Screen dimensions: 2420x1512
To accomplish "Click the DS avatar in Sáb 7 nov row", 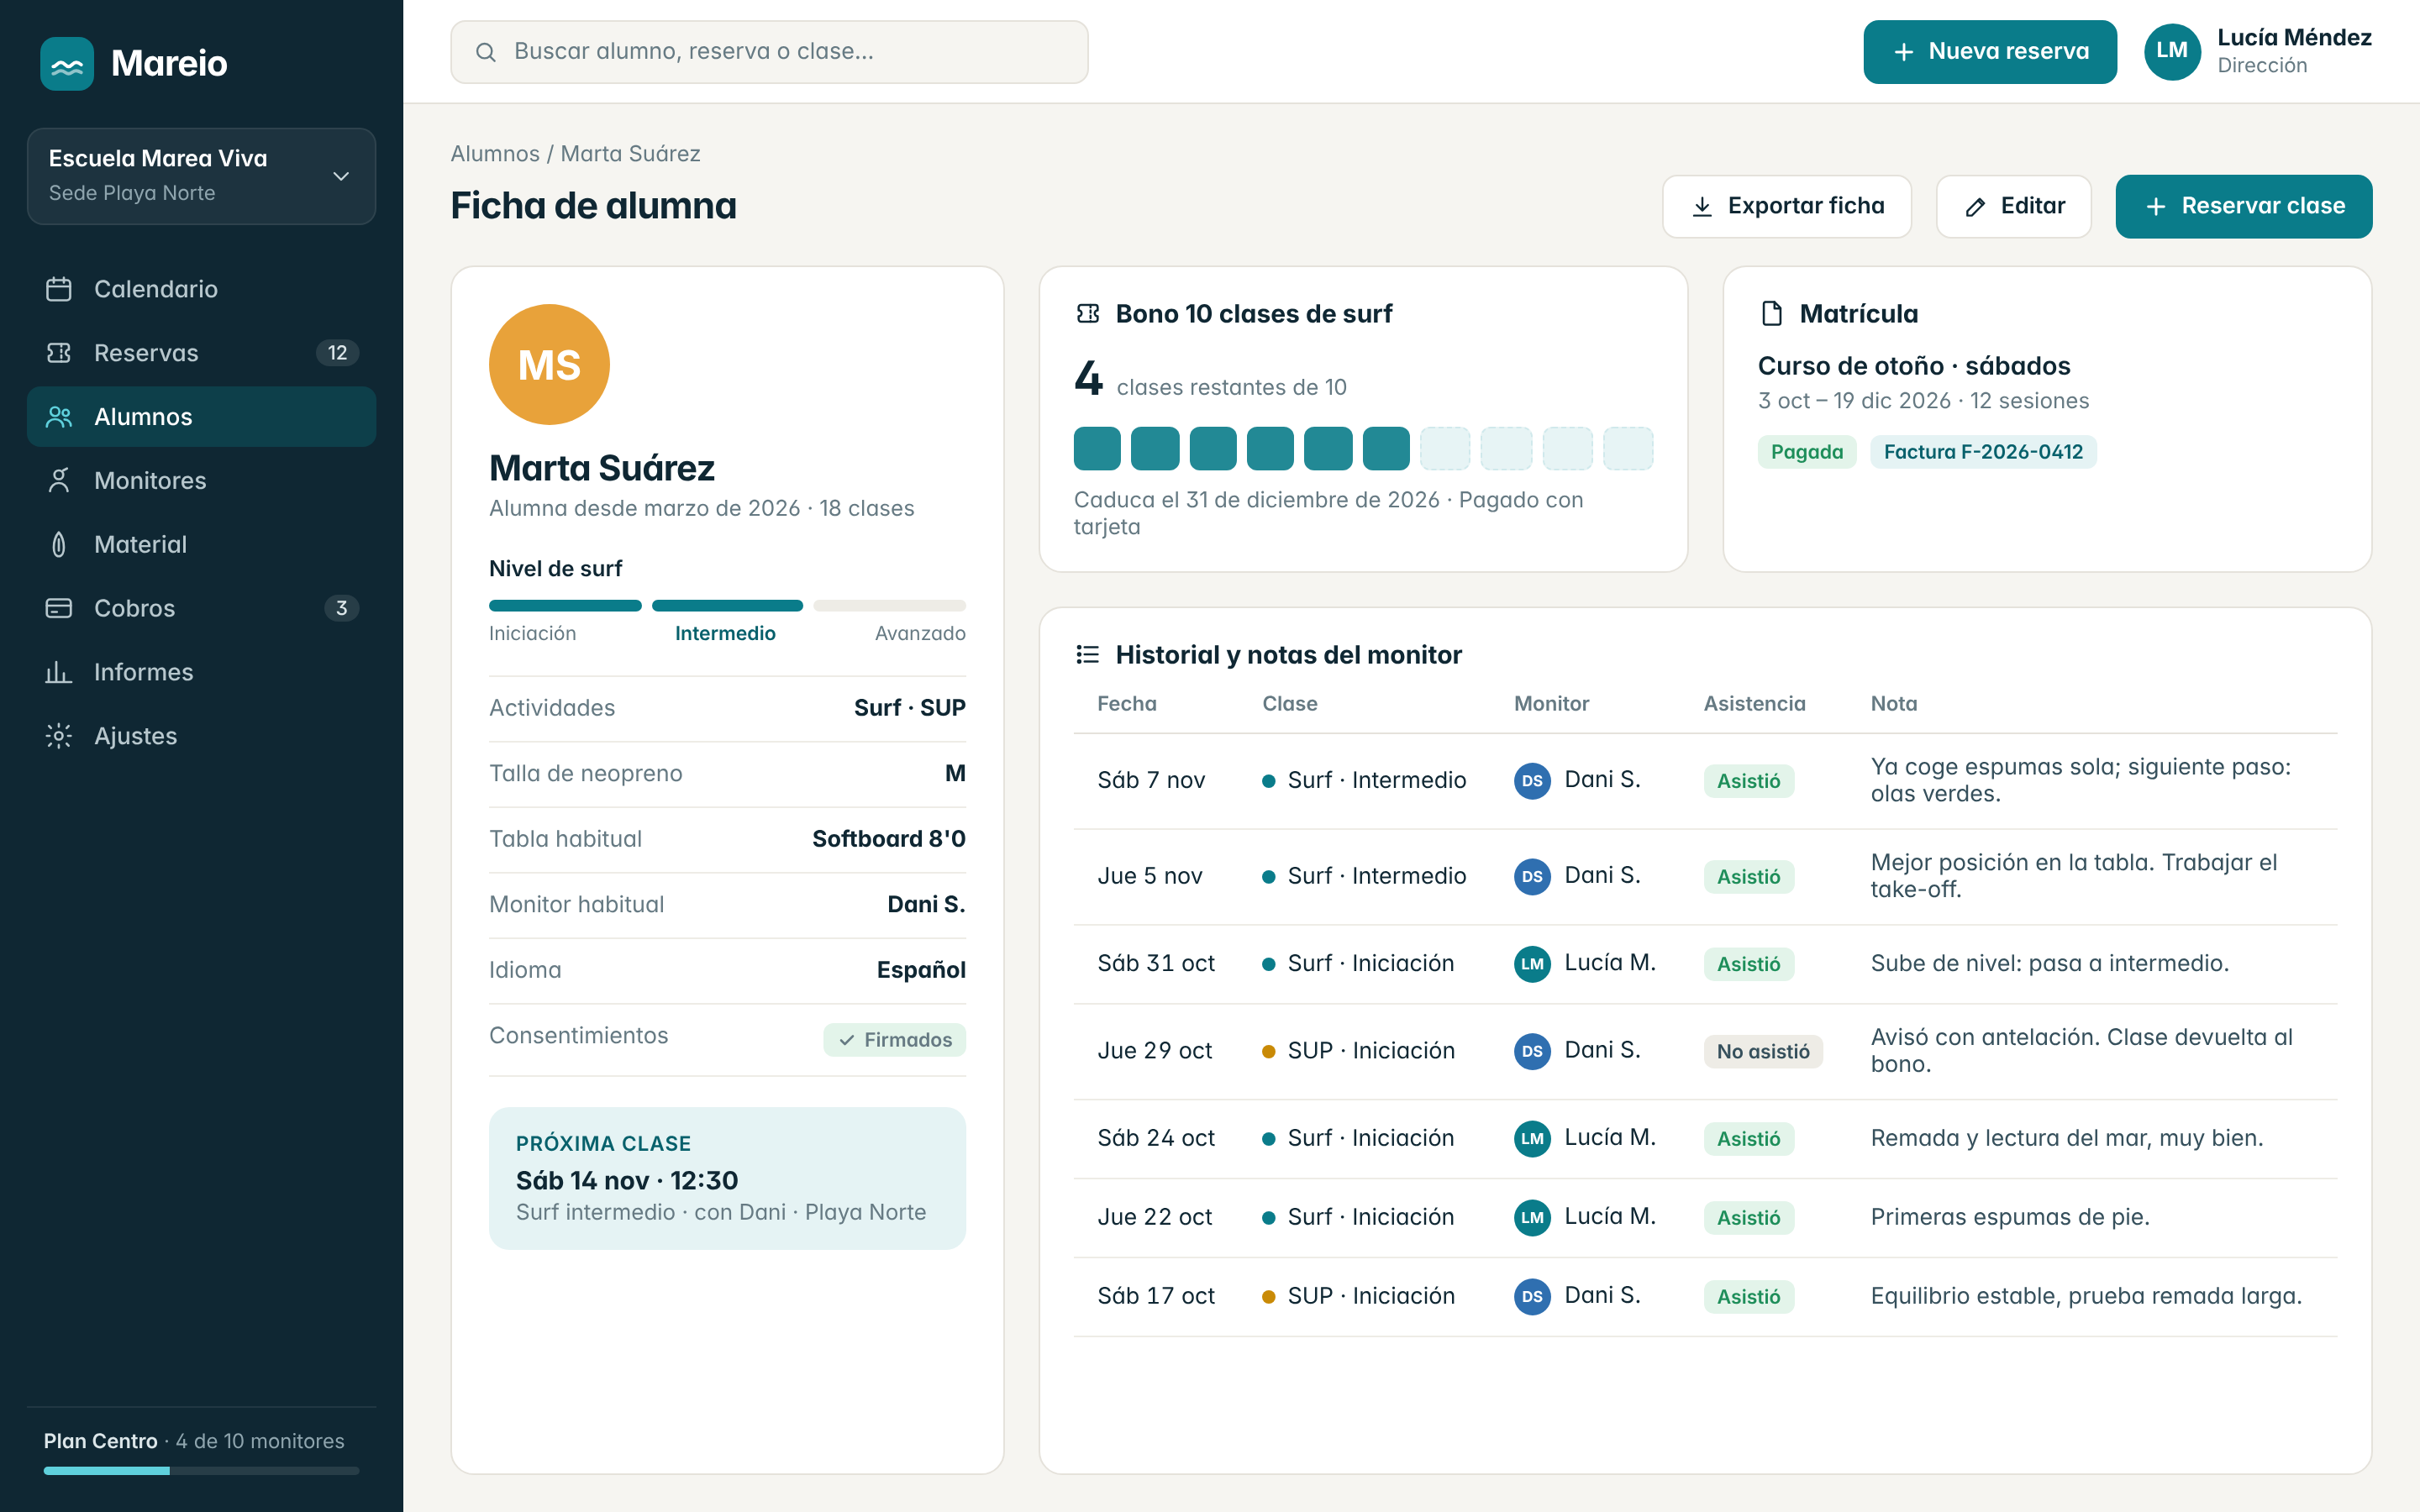I will click(x=1532, y=780).
